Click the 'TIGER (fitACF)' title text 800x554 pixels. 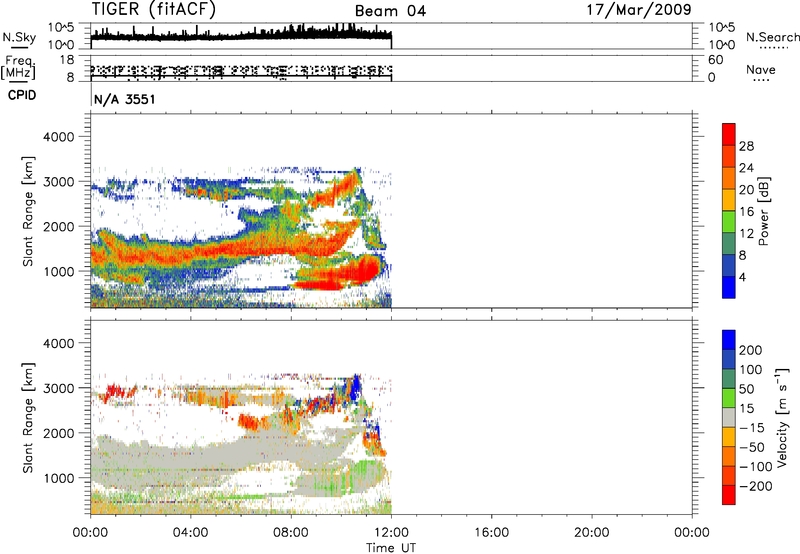(x=154, y=10)
